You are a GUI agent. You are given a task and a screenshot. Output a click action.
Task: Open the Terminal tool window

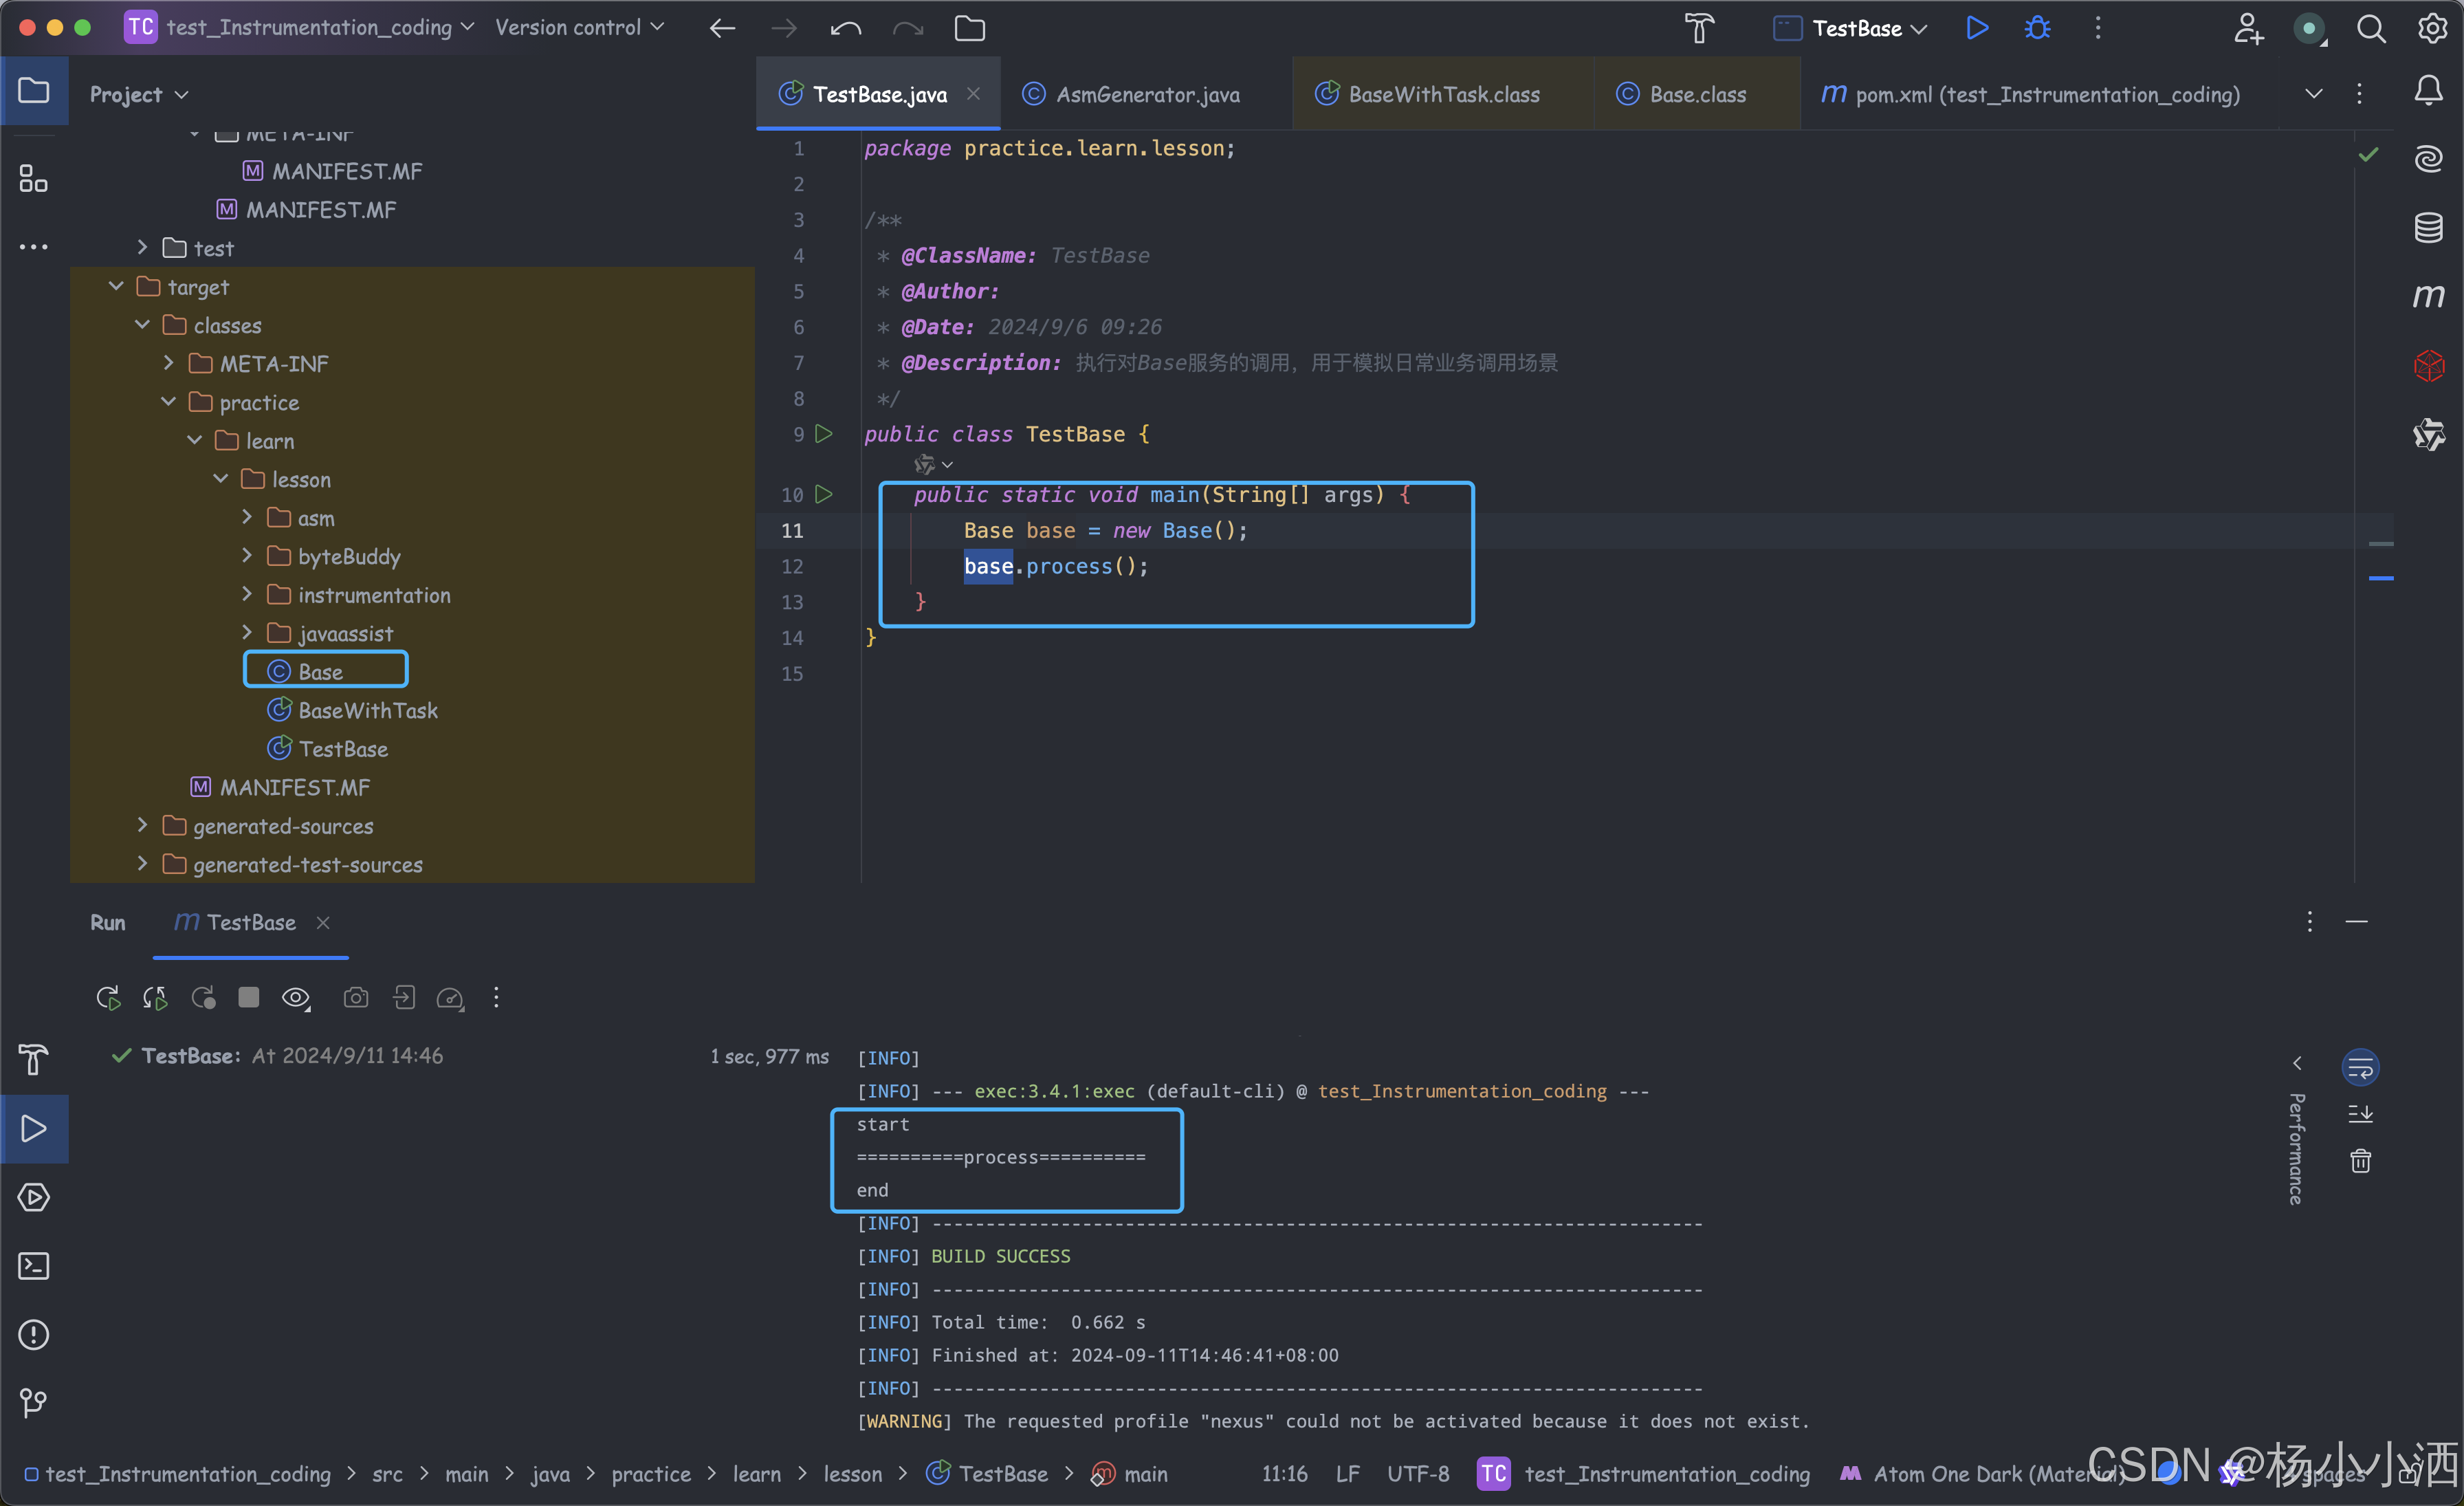(x=33, y=1266)
